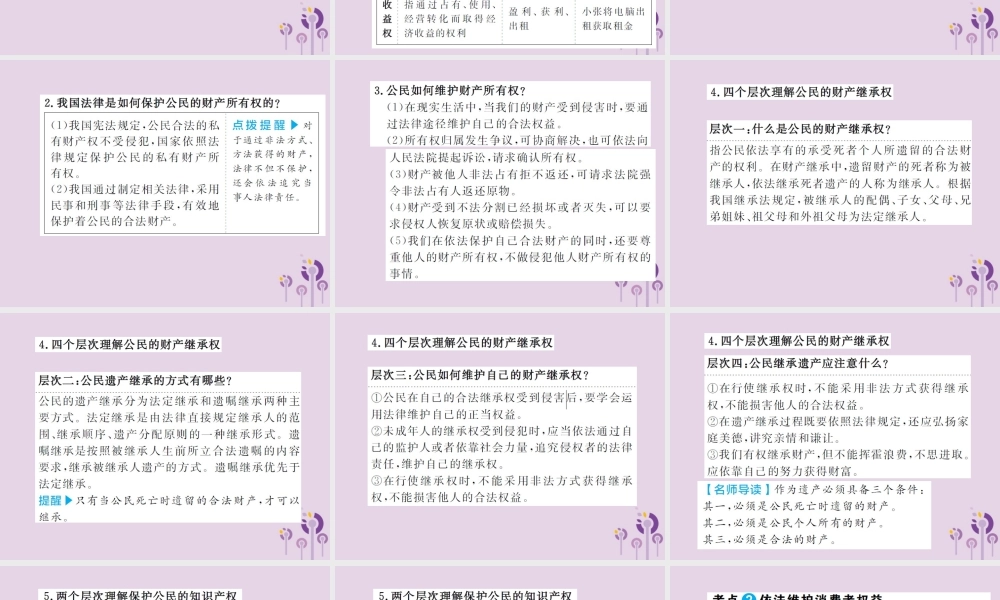Click title 4.四个层次理解公民的财产继承权 on 层次一 slide

(800, 92)
